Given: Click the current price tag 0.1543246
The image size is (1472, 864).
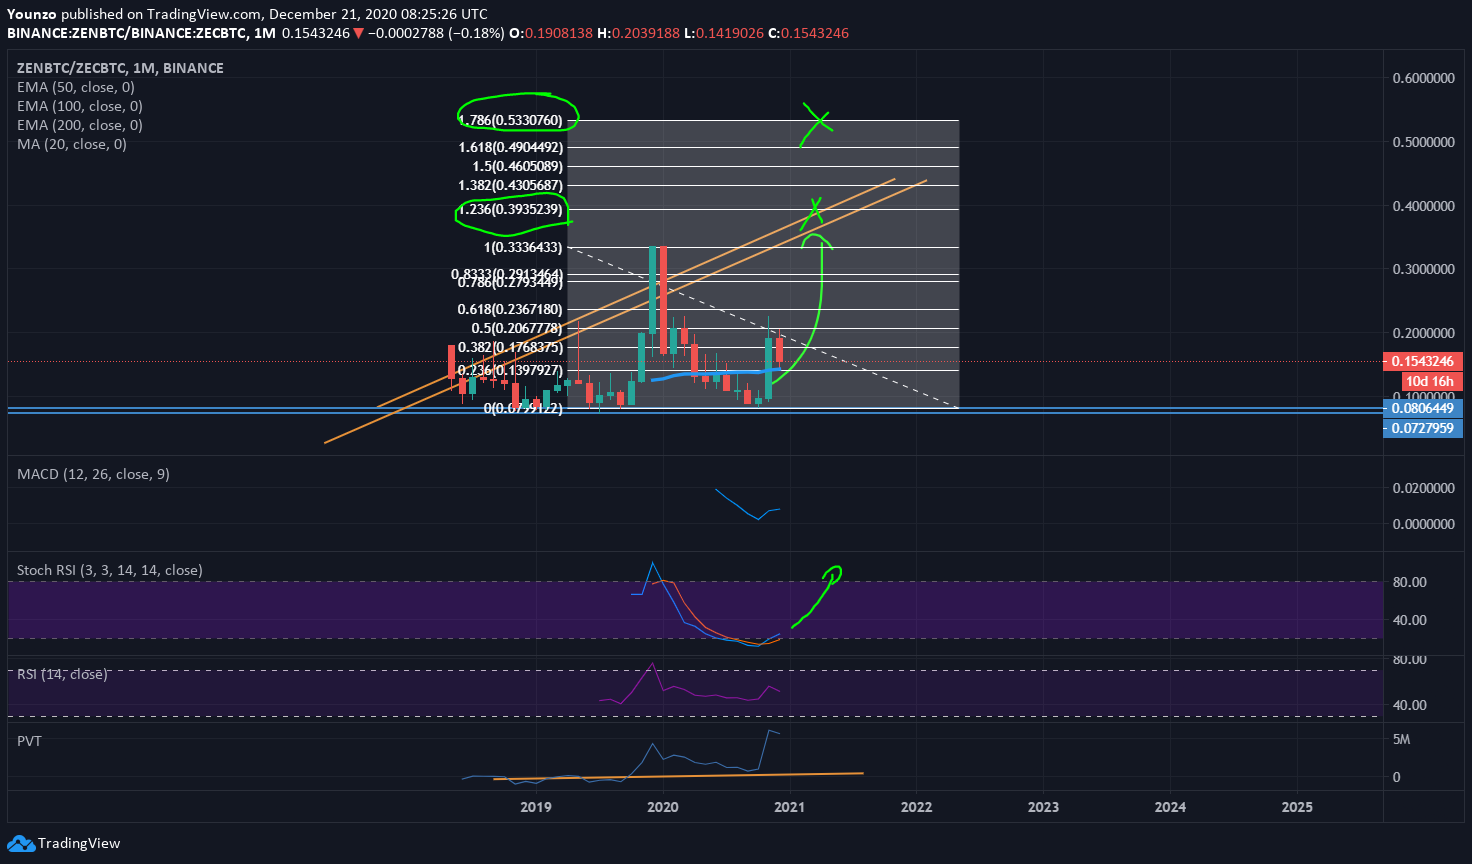Looking at the screenshot, I should pyautogui.click(x=1423, y=361).
